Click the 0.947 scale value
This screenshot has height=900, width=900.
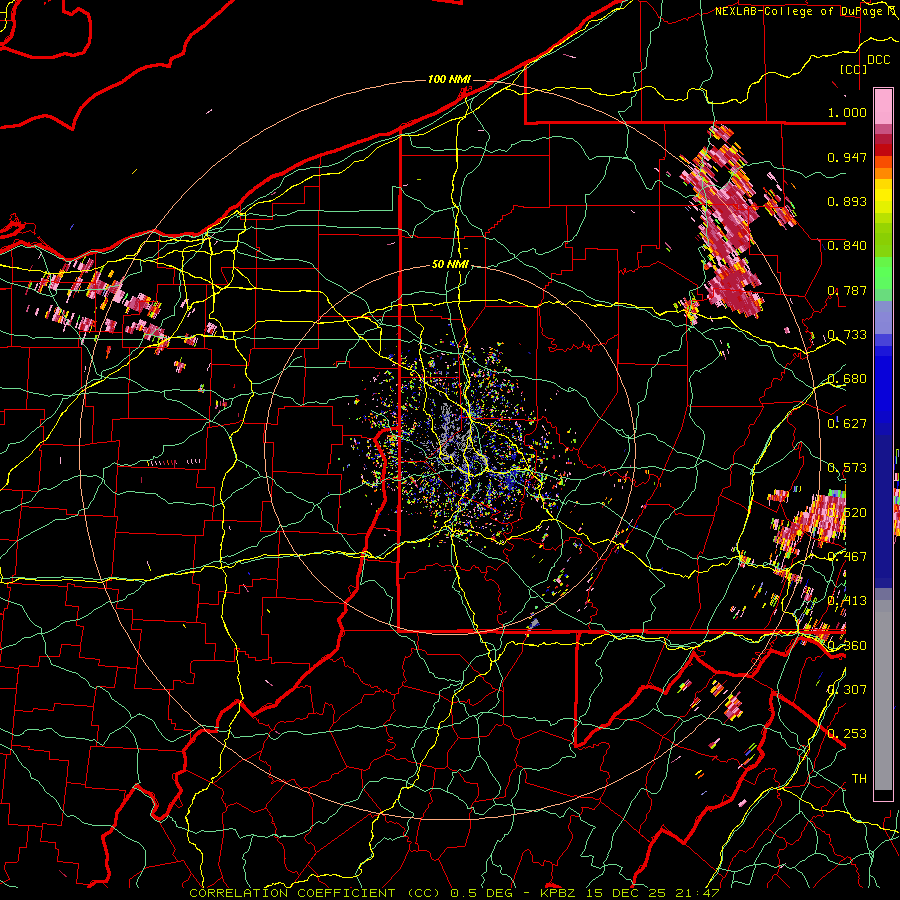[x=847, y=157]
